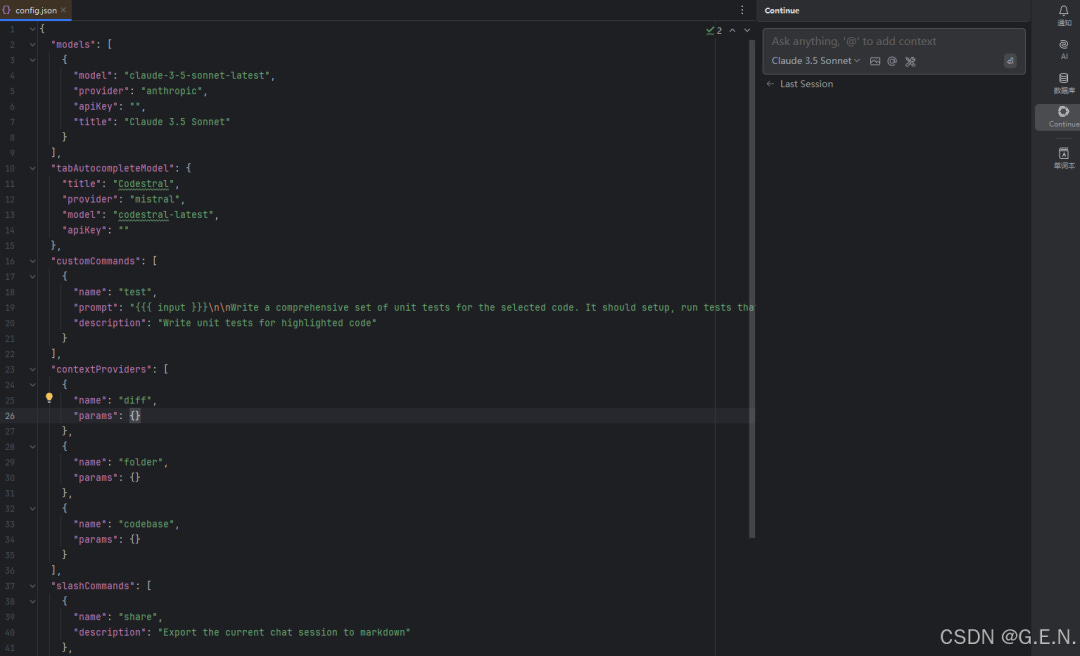Click the @ add-context icon in Continue input

[x=891, y=61]
